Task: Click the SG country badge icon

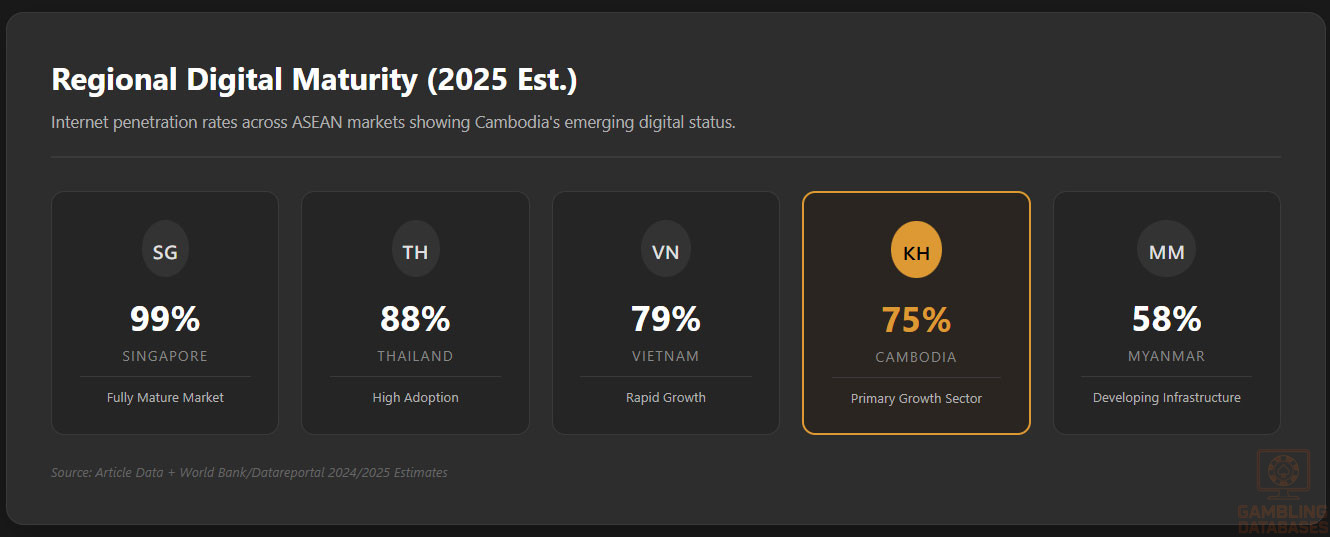Action: (x=165, y=252)
